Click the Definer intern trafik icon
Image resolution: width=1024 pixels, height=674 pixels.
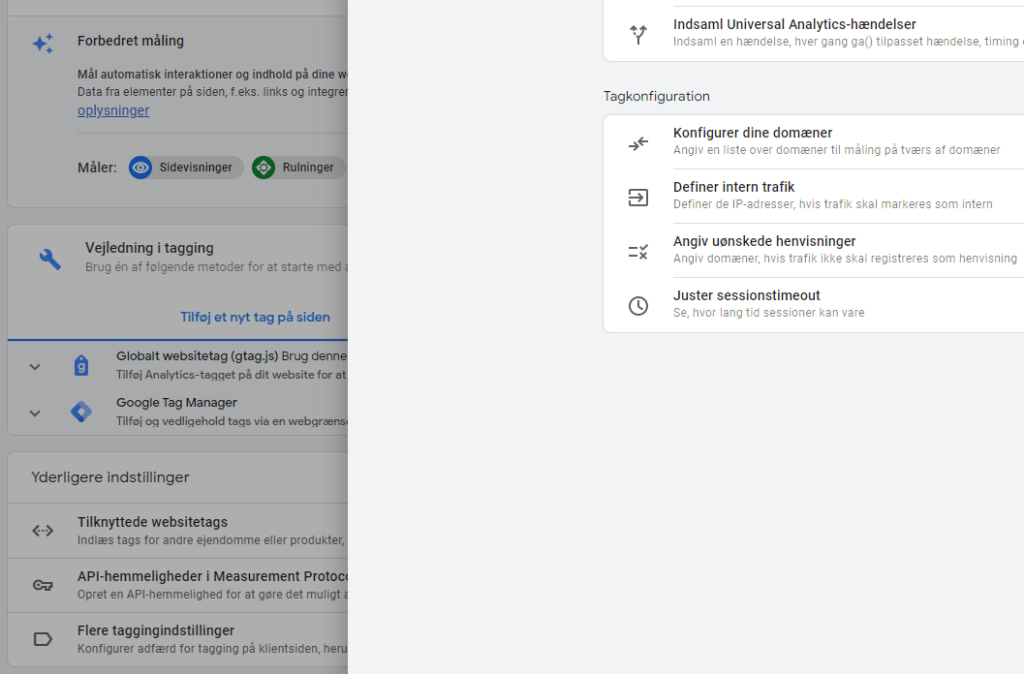[638, 197]
